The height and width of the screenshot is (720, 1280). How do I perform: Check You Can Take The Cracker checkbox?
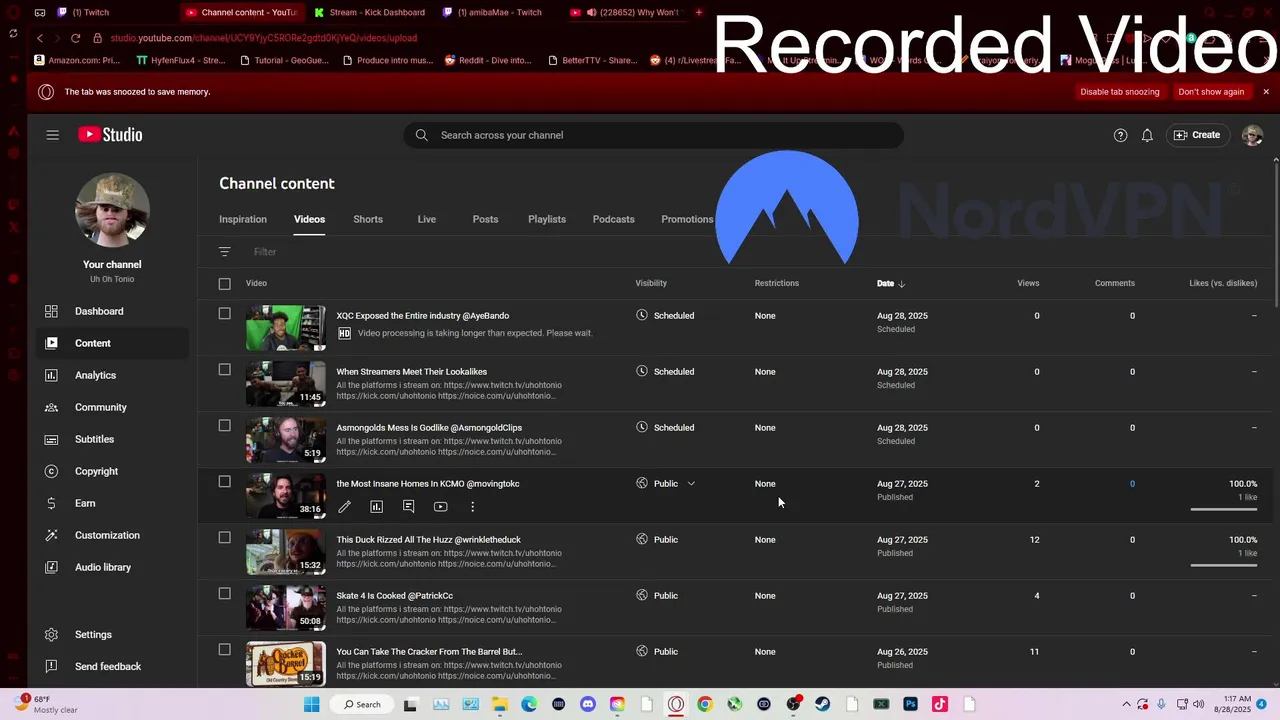coord(224,650)
